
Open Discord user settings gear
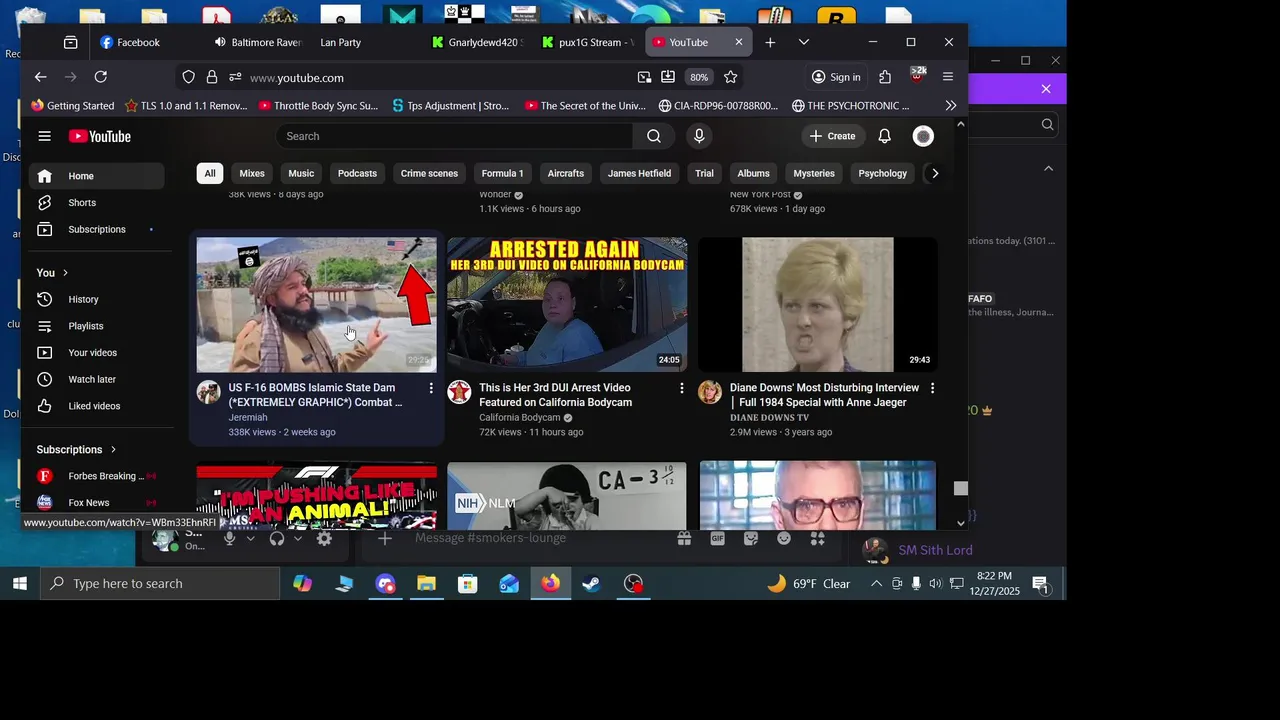click(324, 539)
